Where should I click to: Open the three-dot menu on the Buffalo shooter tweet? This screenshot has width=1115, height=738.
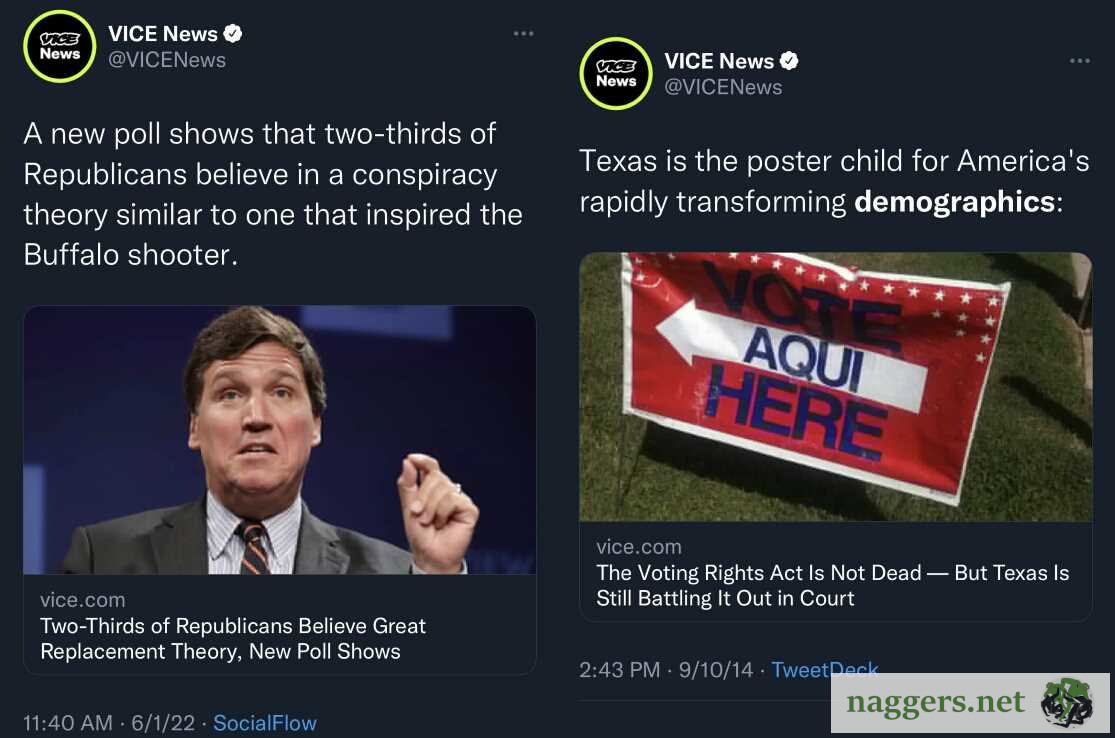point(523,34)
